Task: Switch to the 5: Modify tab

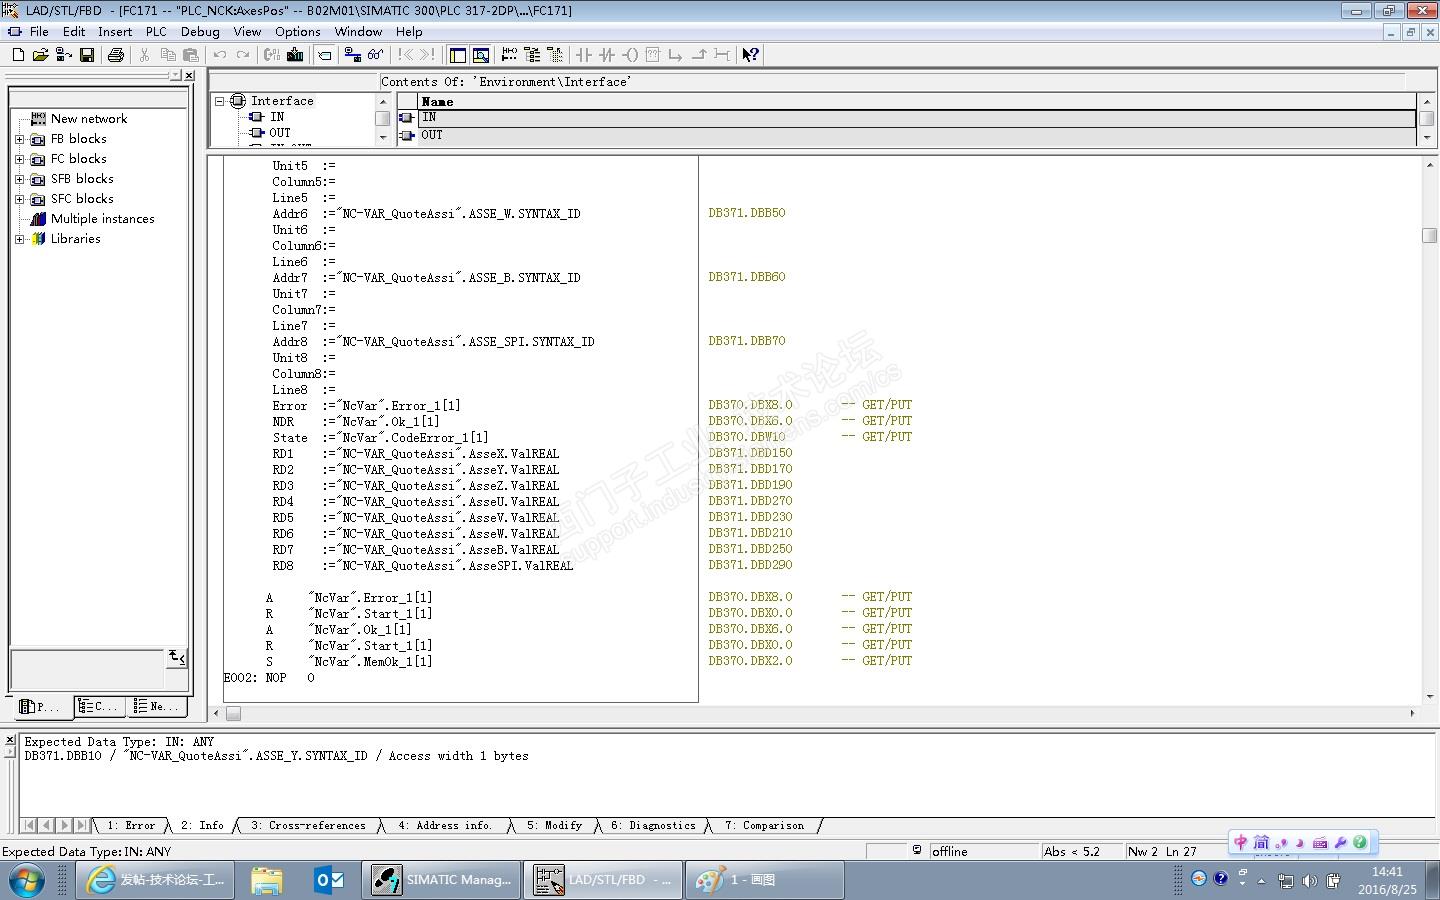Action: coord(555,826)
